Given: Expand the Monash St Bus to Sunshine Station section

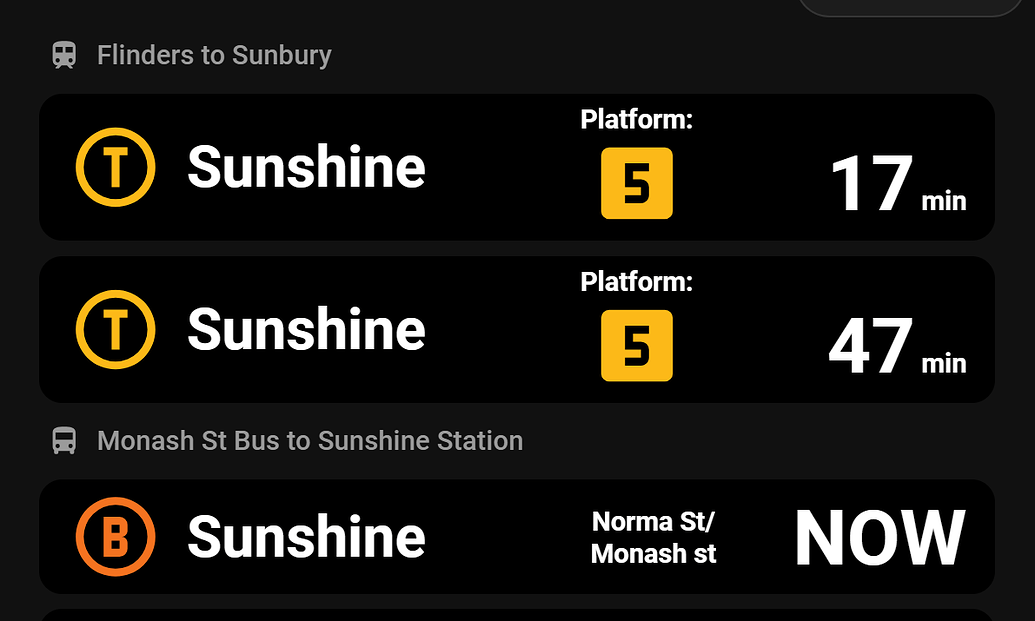Looking at the screenshot, I should (x=309, y=440).
